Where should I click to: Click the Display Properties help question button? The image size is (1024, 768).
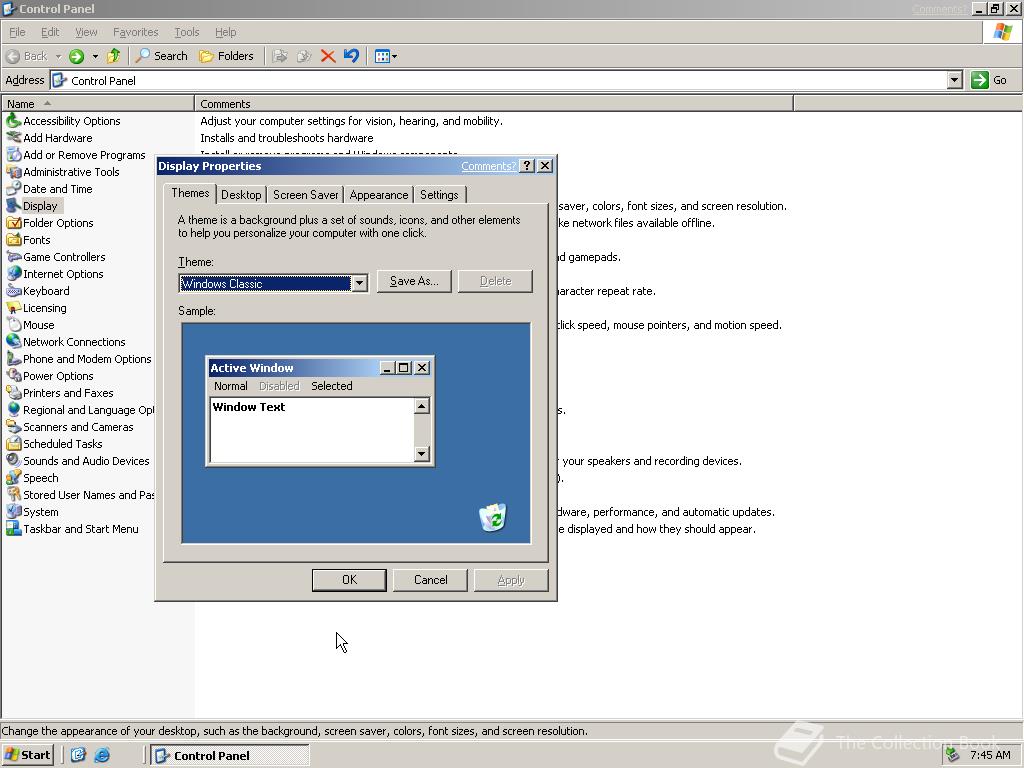click(x=528, y=166)
